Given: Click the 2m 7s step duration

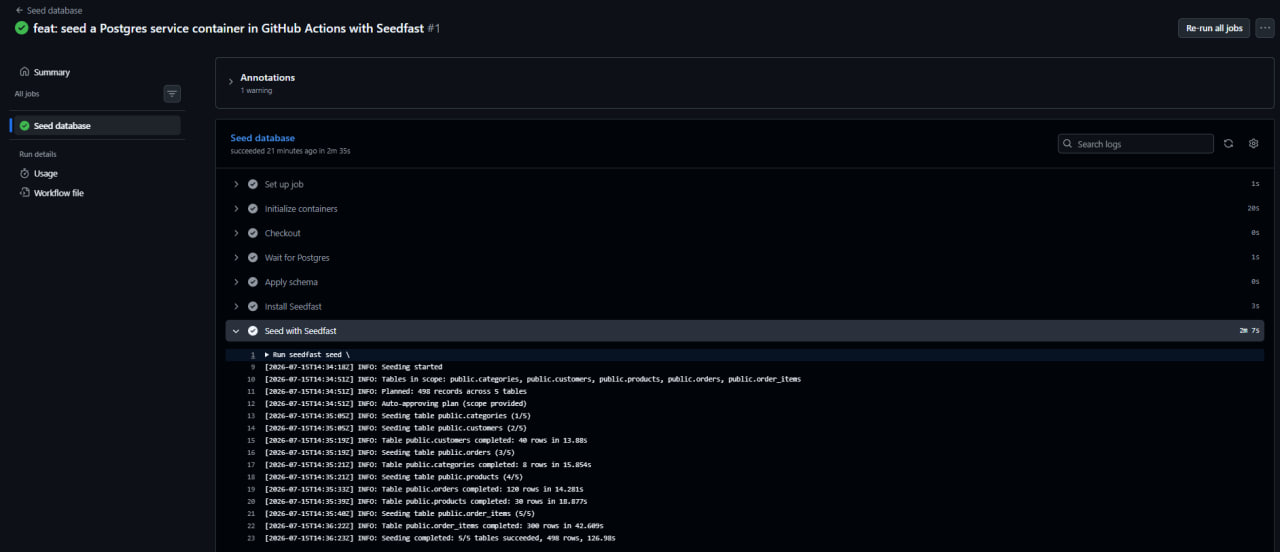Looking at the screenshot, I should (1249, 330).
